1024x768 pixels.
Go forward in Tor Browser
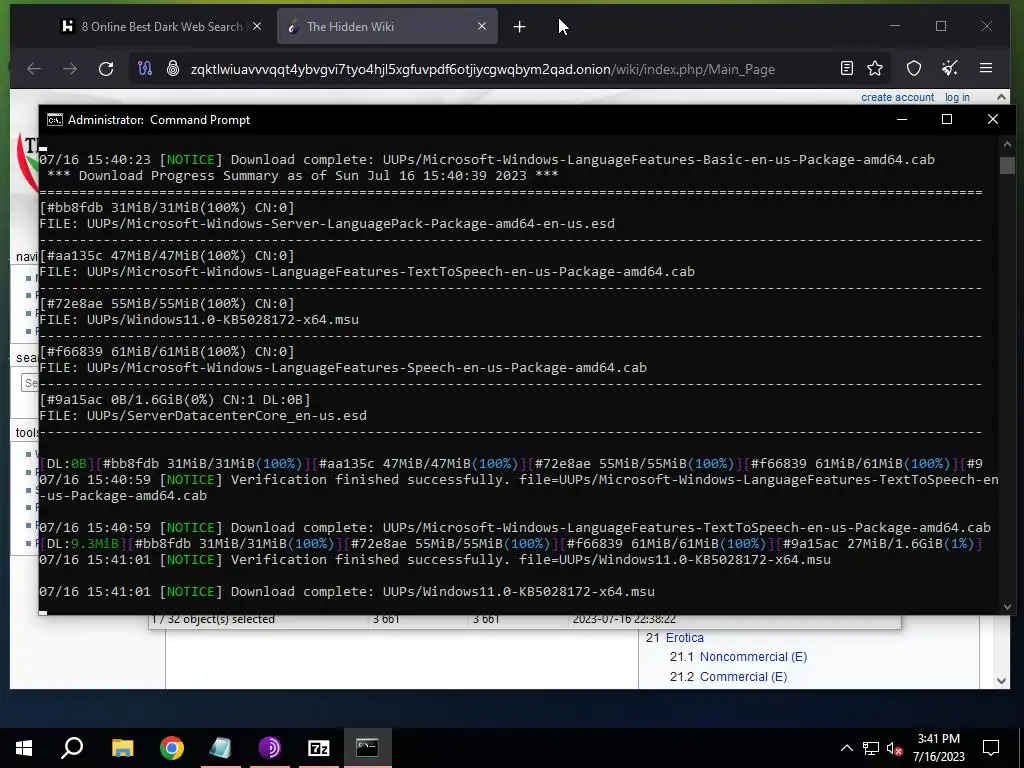[x=70, y=69]
